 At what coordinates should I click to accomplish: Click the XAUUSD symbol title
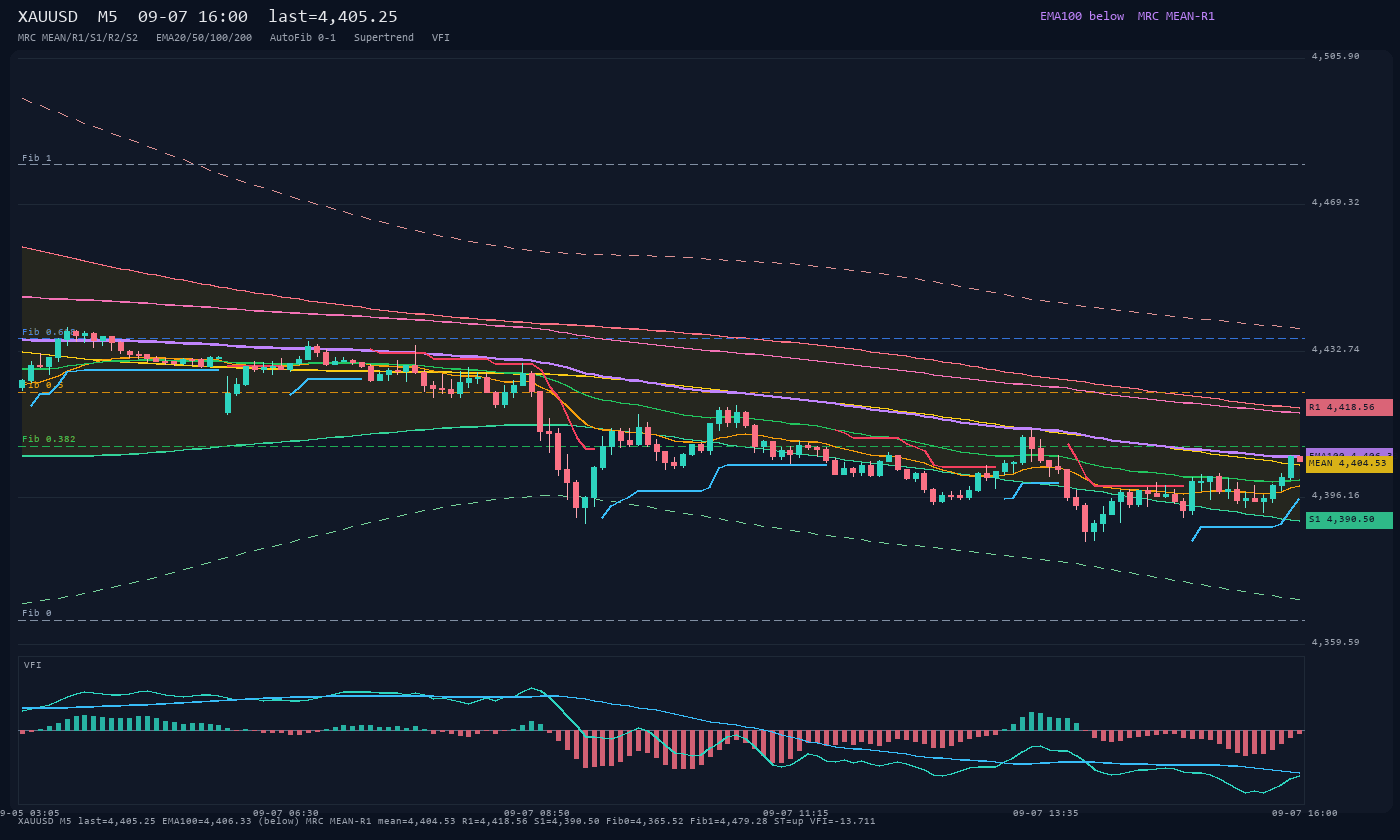49,17
